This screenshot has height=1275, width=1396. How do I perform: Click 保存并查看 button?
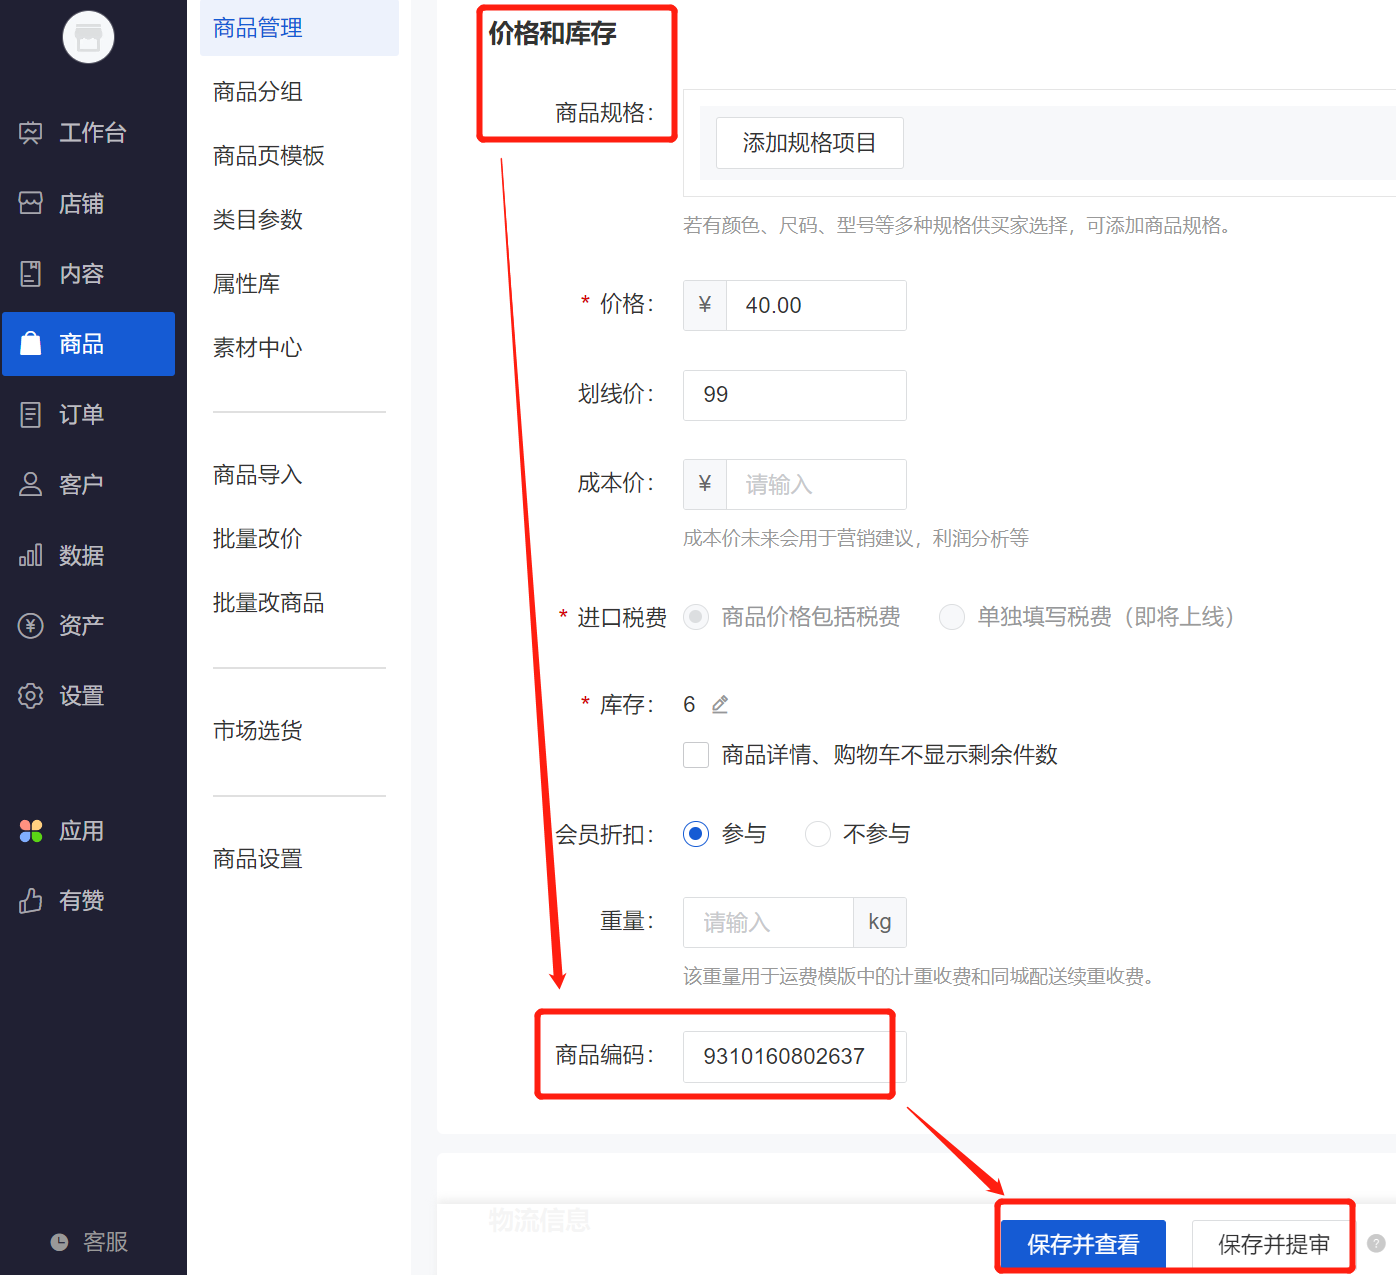tap(1083, 1244)
